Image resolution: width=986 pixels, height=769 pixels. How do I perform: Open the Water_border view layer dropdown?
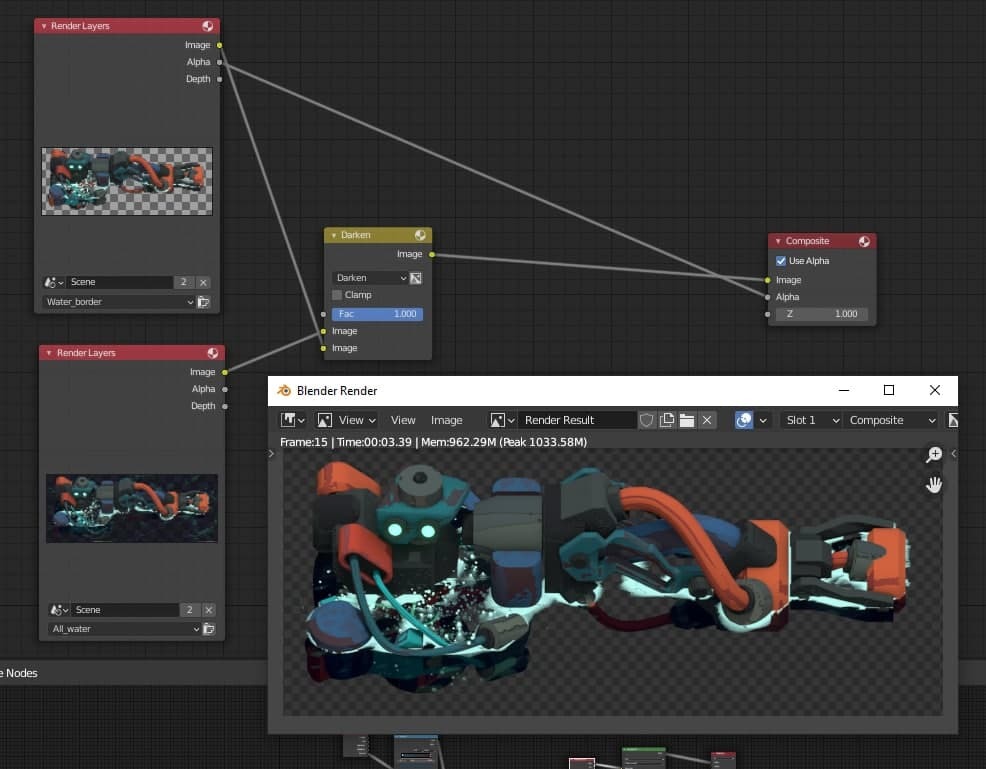119,302
